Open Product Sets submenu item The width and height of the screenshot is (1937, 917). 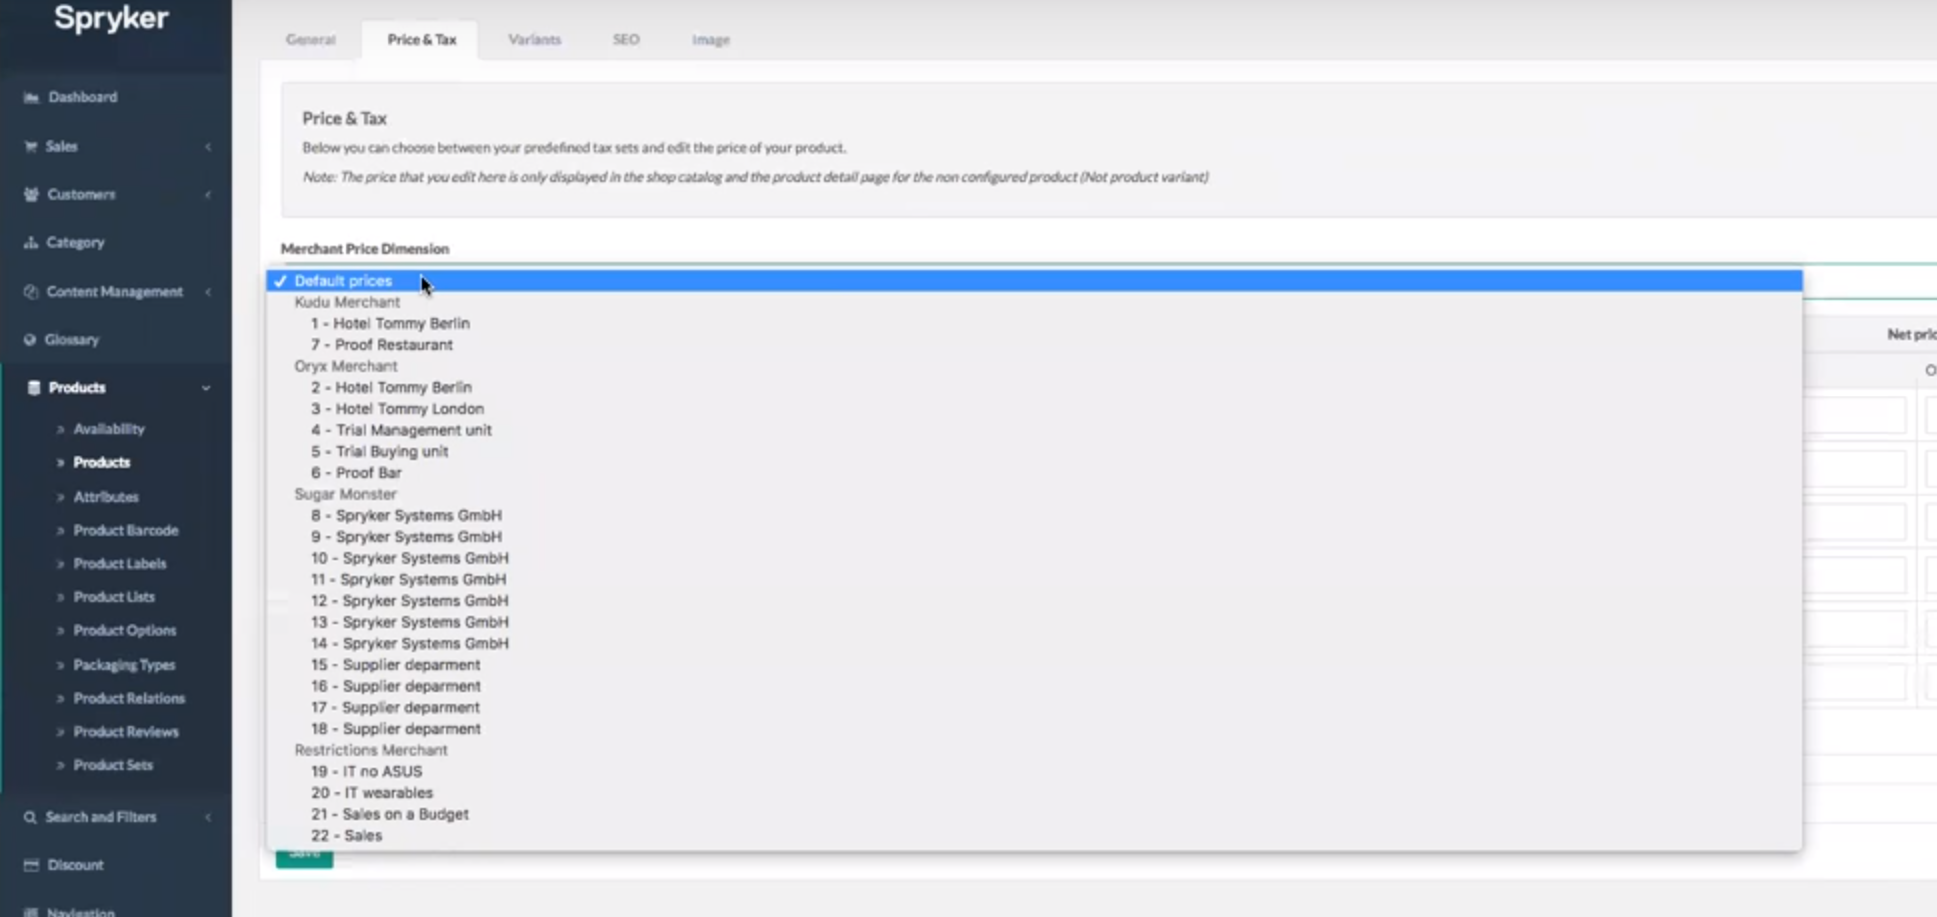pos(113,766)
